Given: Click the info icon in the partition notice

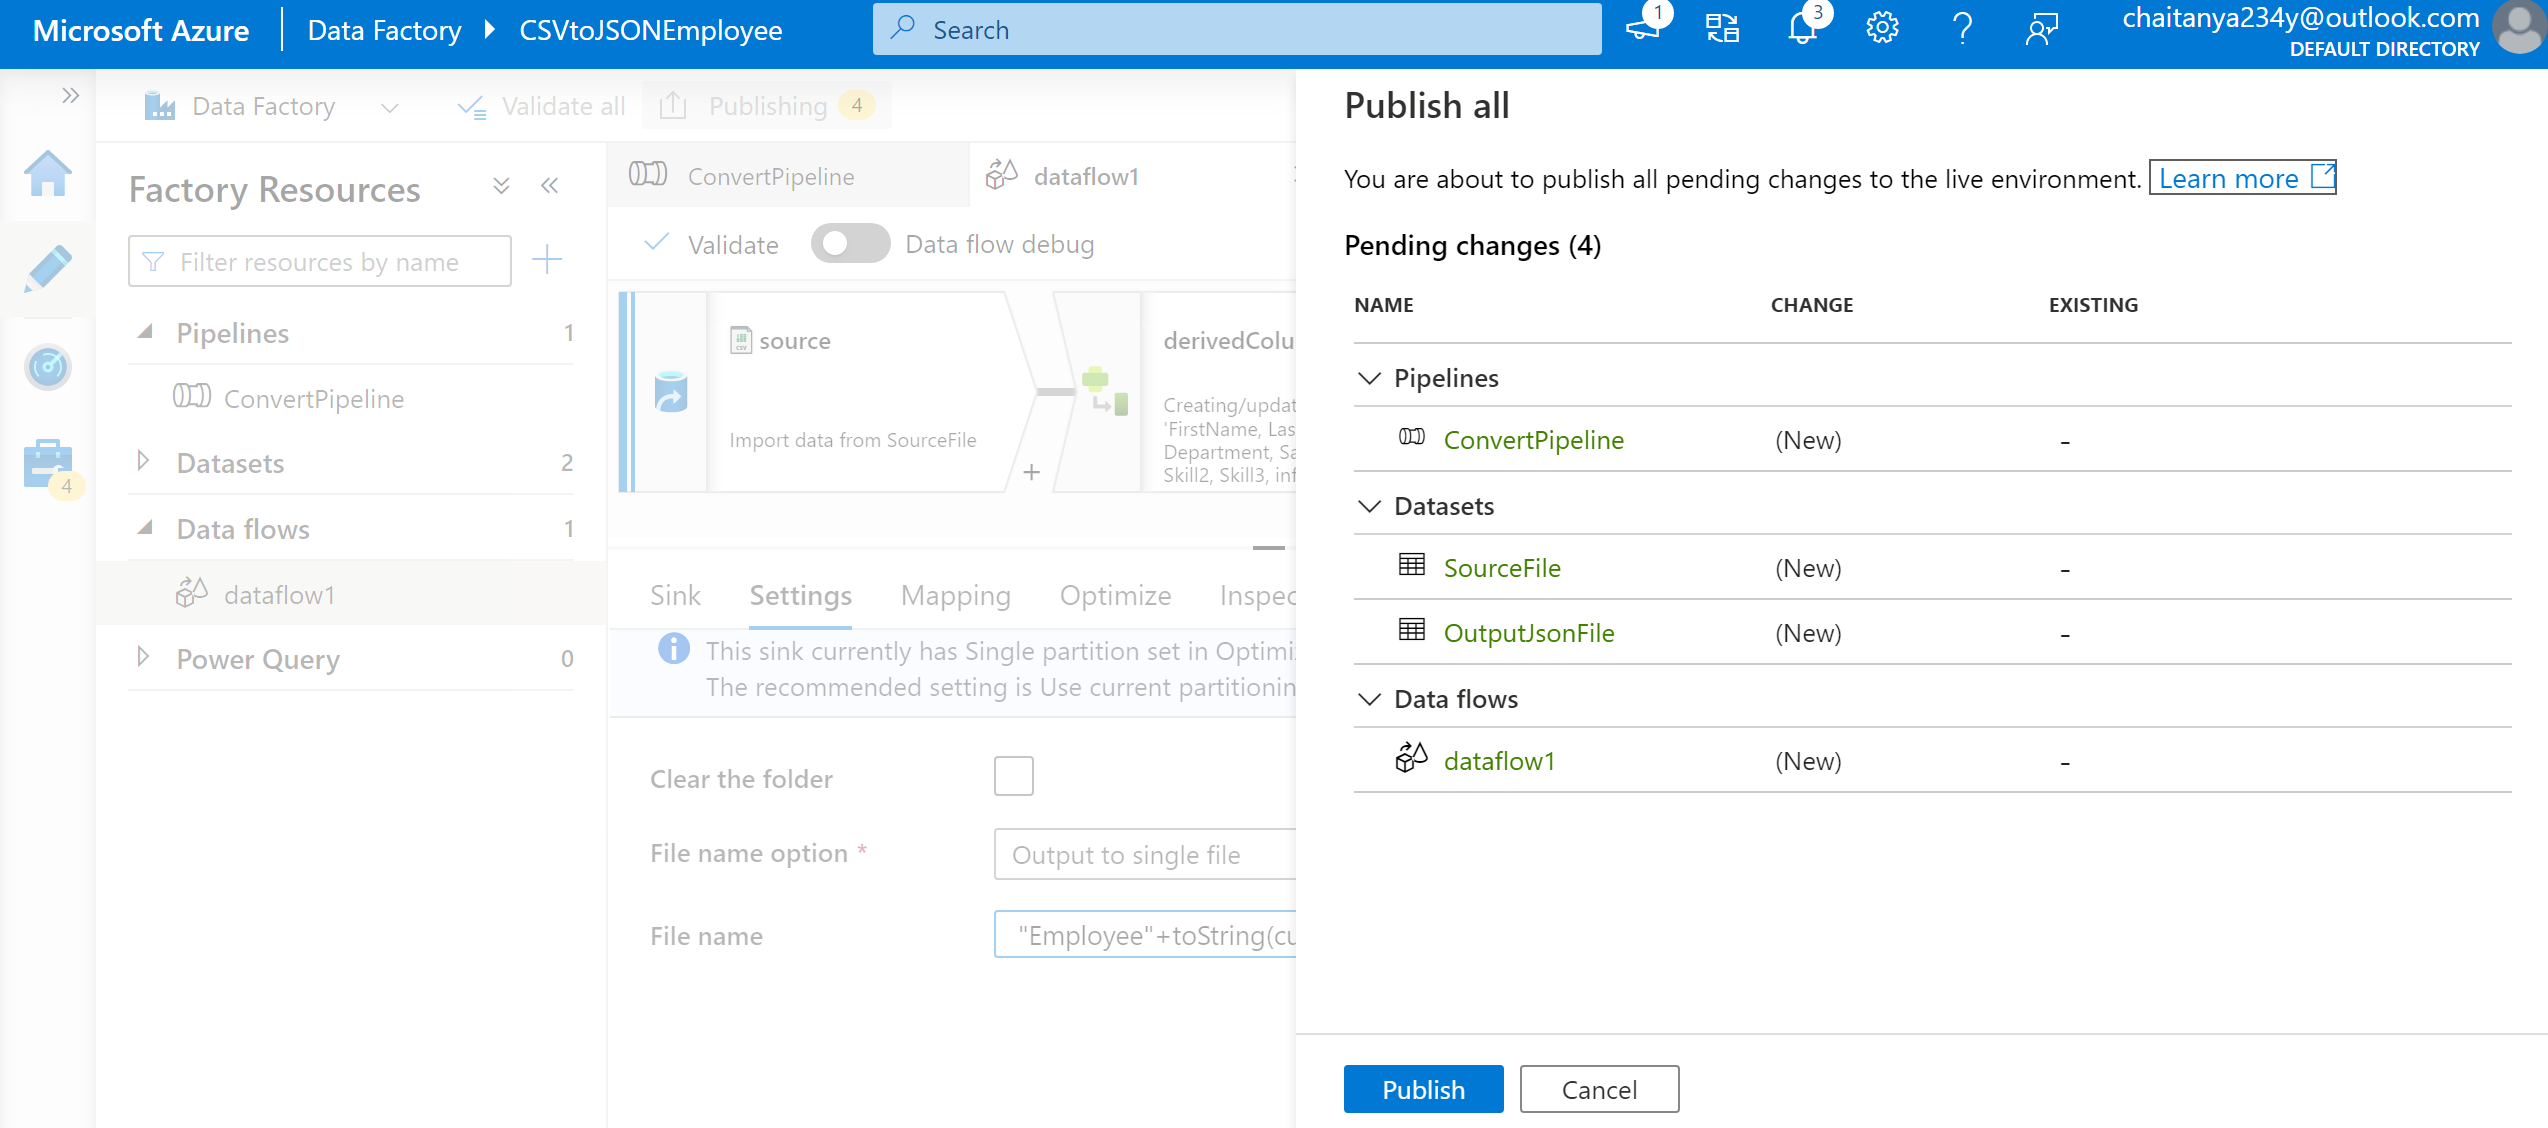Looking at the screenshot, I should [x=674, y=649].
